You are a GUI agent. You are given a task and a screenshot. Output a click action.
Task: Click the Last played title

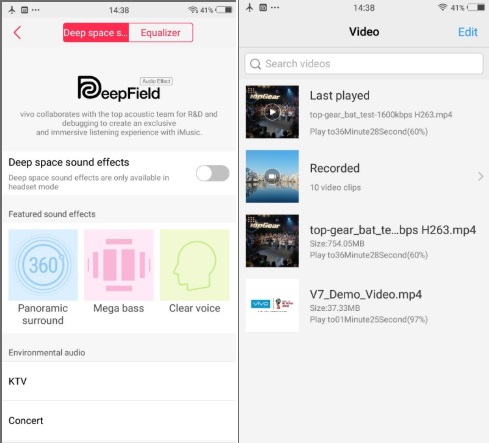pos(340,96)
